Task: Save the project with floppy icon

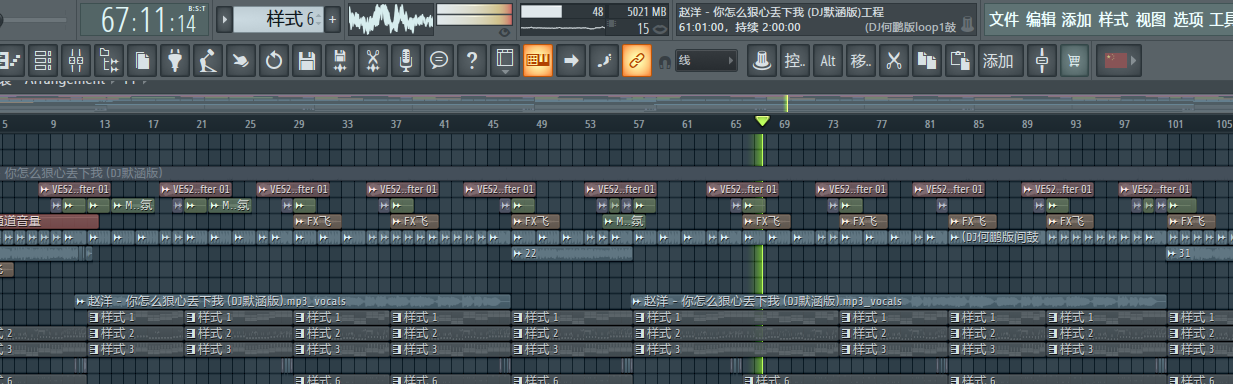Action: coord(307,61)
